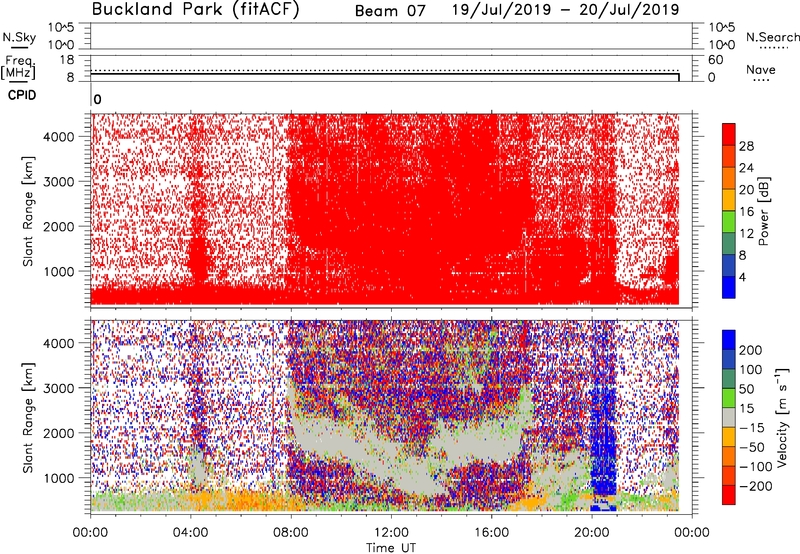
Task: Click the '12' Power color bar label
Action: pyautogui.click(x=746, y=234)
